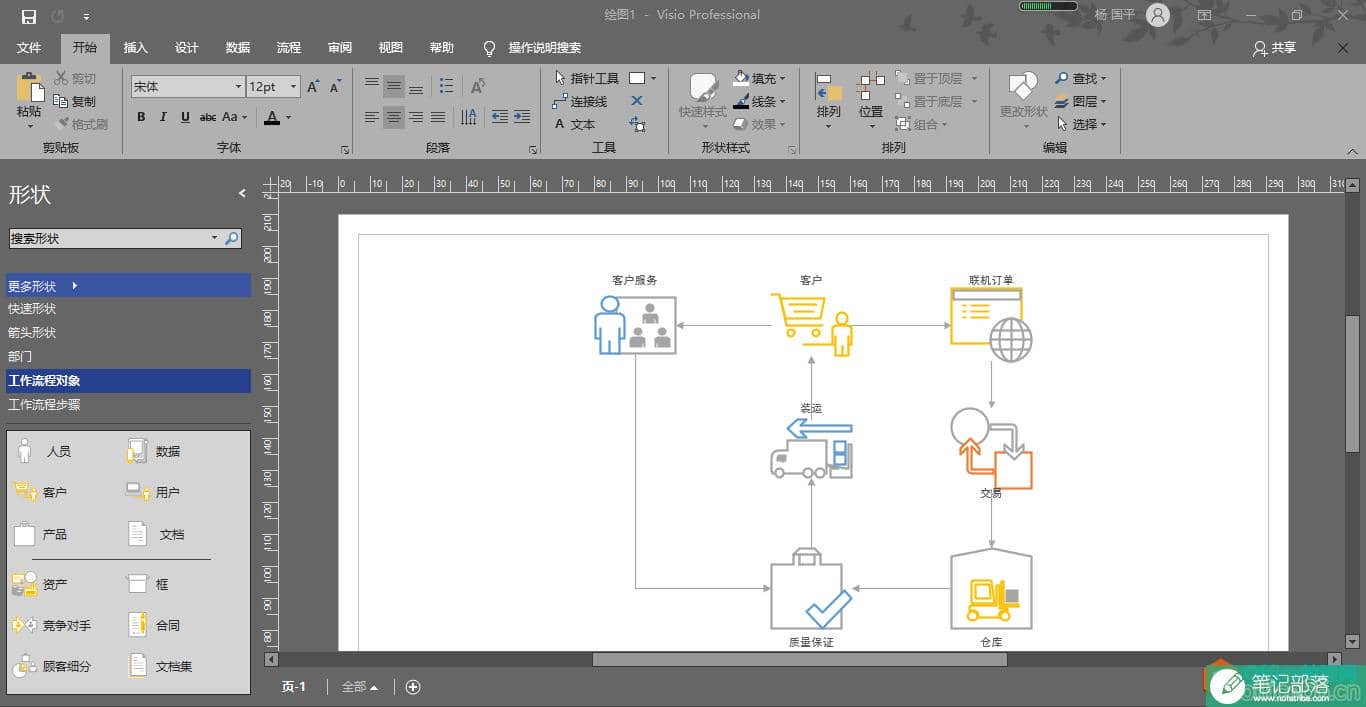Toggle center text alignment
The height and width of the screenshot is (707, 1366).
pyautogui.click(x=394, y=117)
